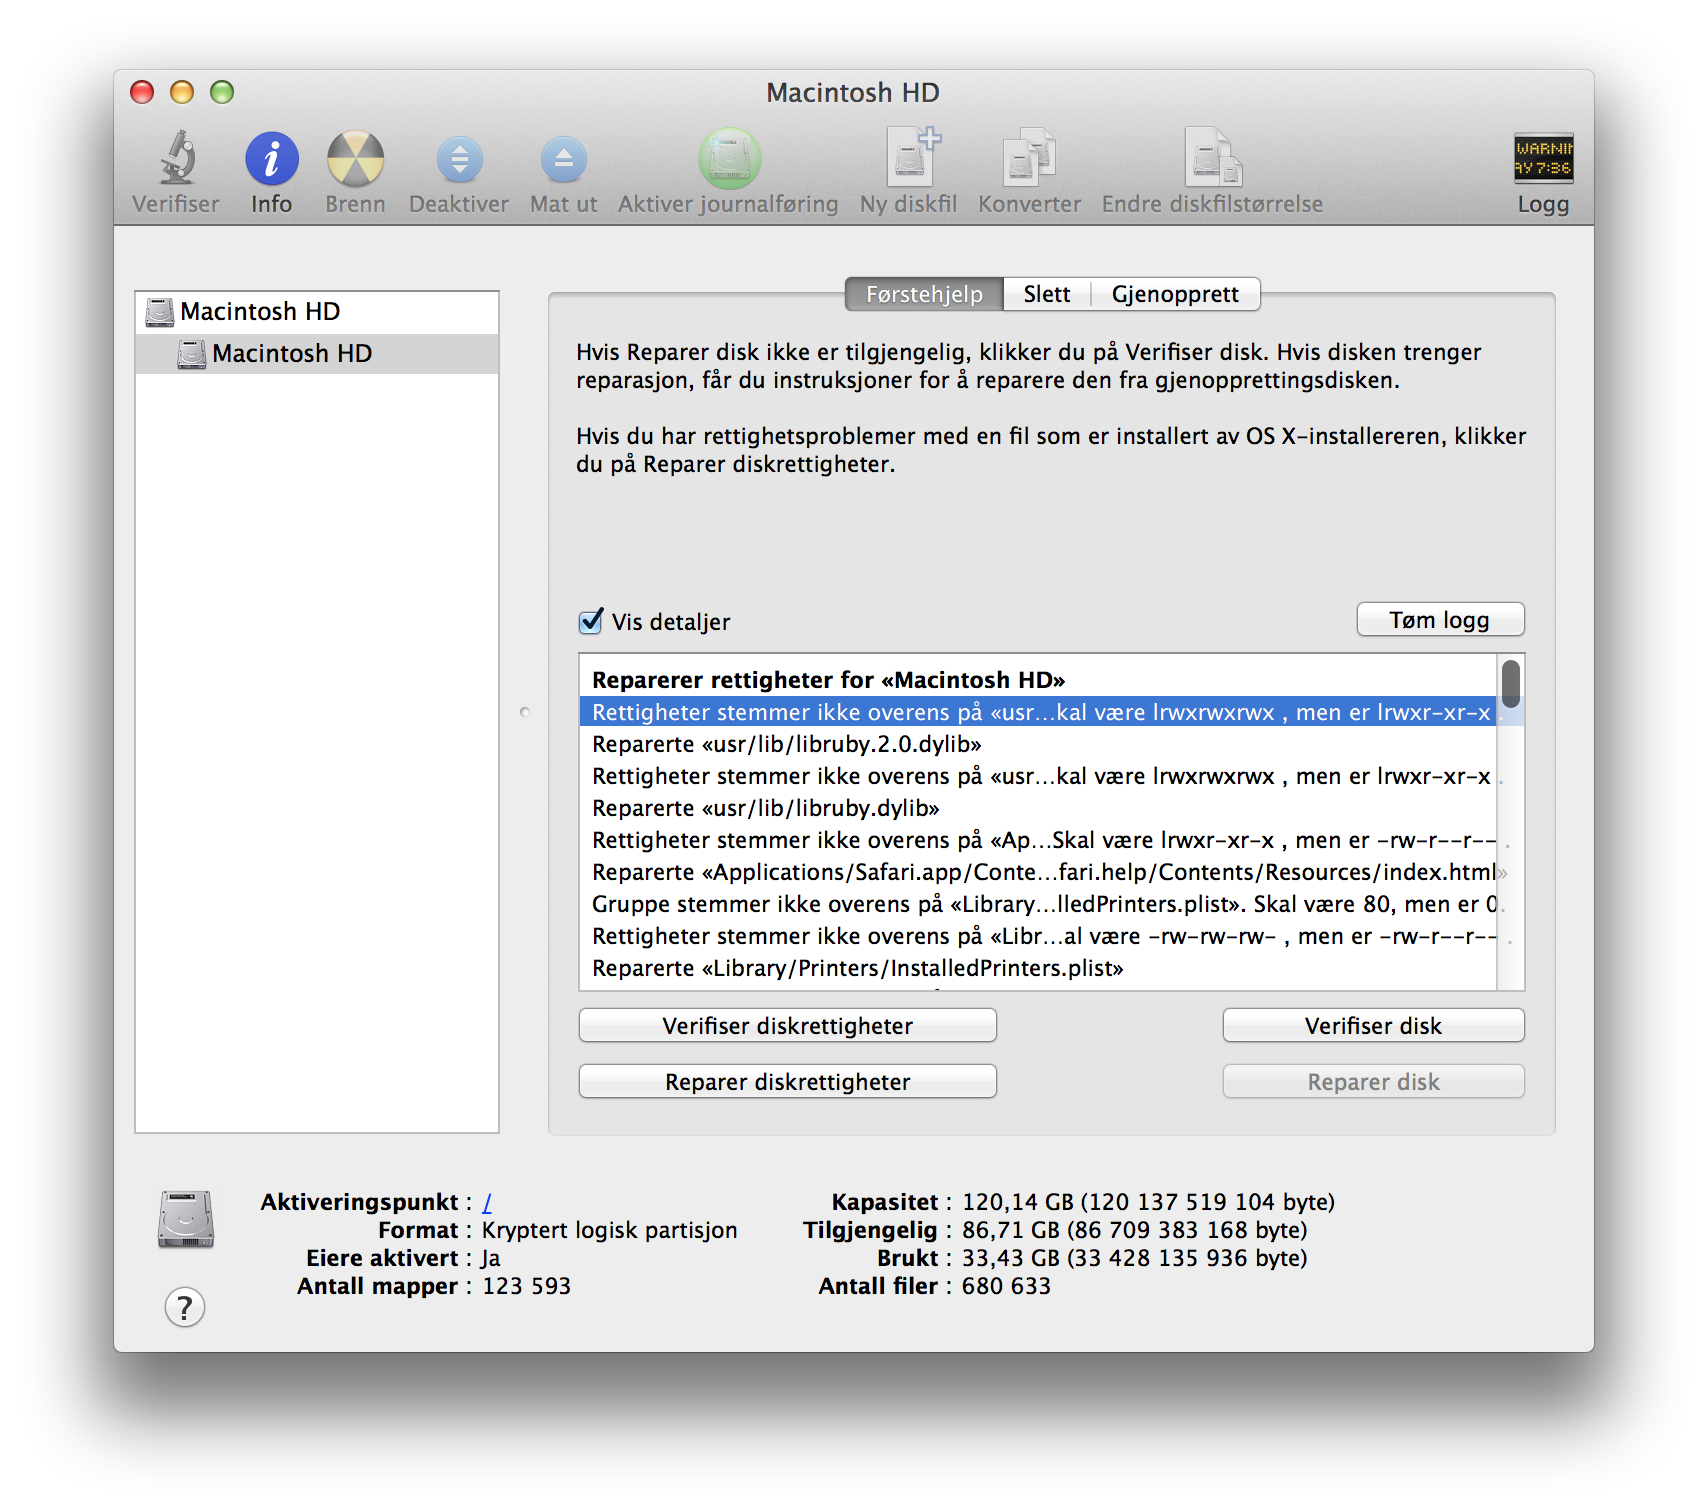Select the highlighted Rettigheter stemmer ikke overens row

1038,712
